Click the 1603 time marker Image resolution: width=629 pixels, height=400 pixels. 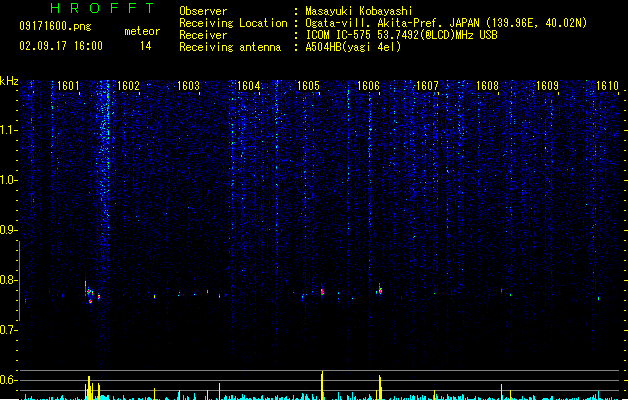tap(188, 86)
